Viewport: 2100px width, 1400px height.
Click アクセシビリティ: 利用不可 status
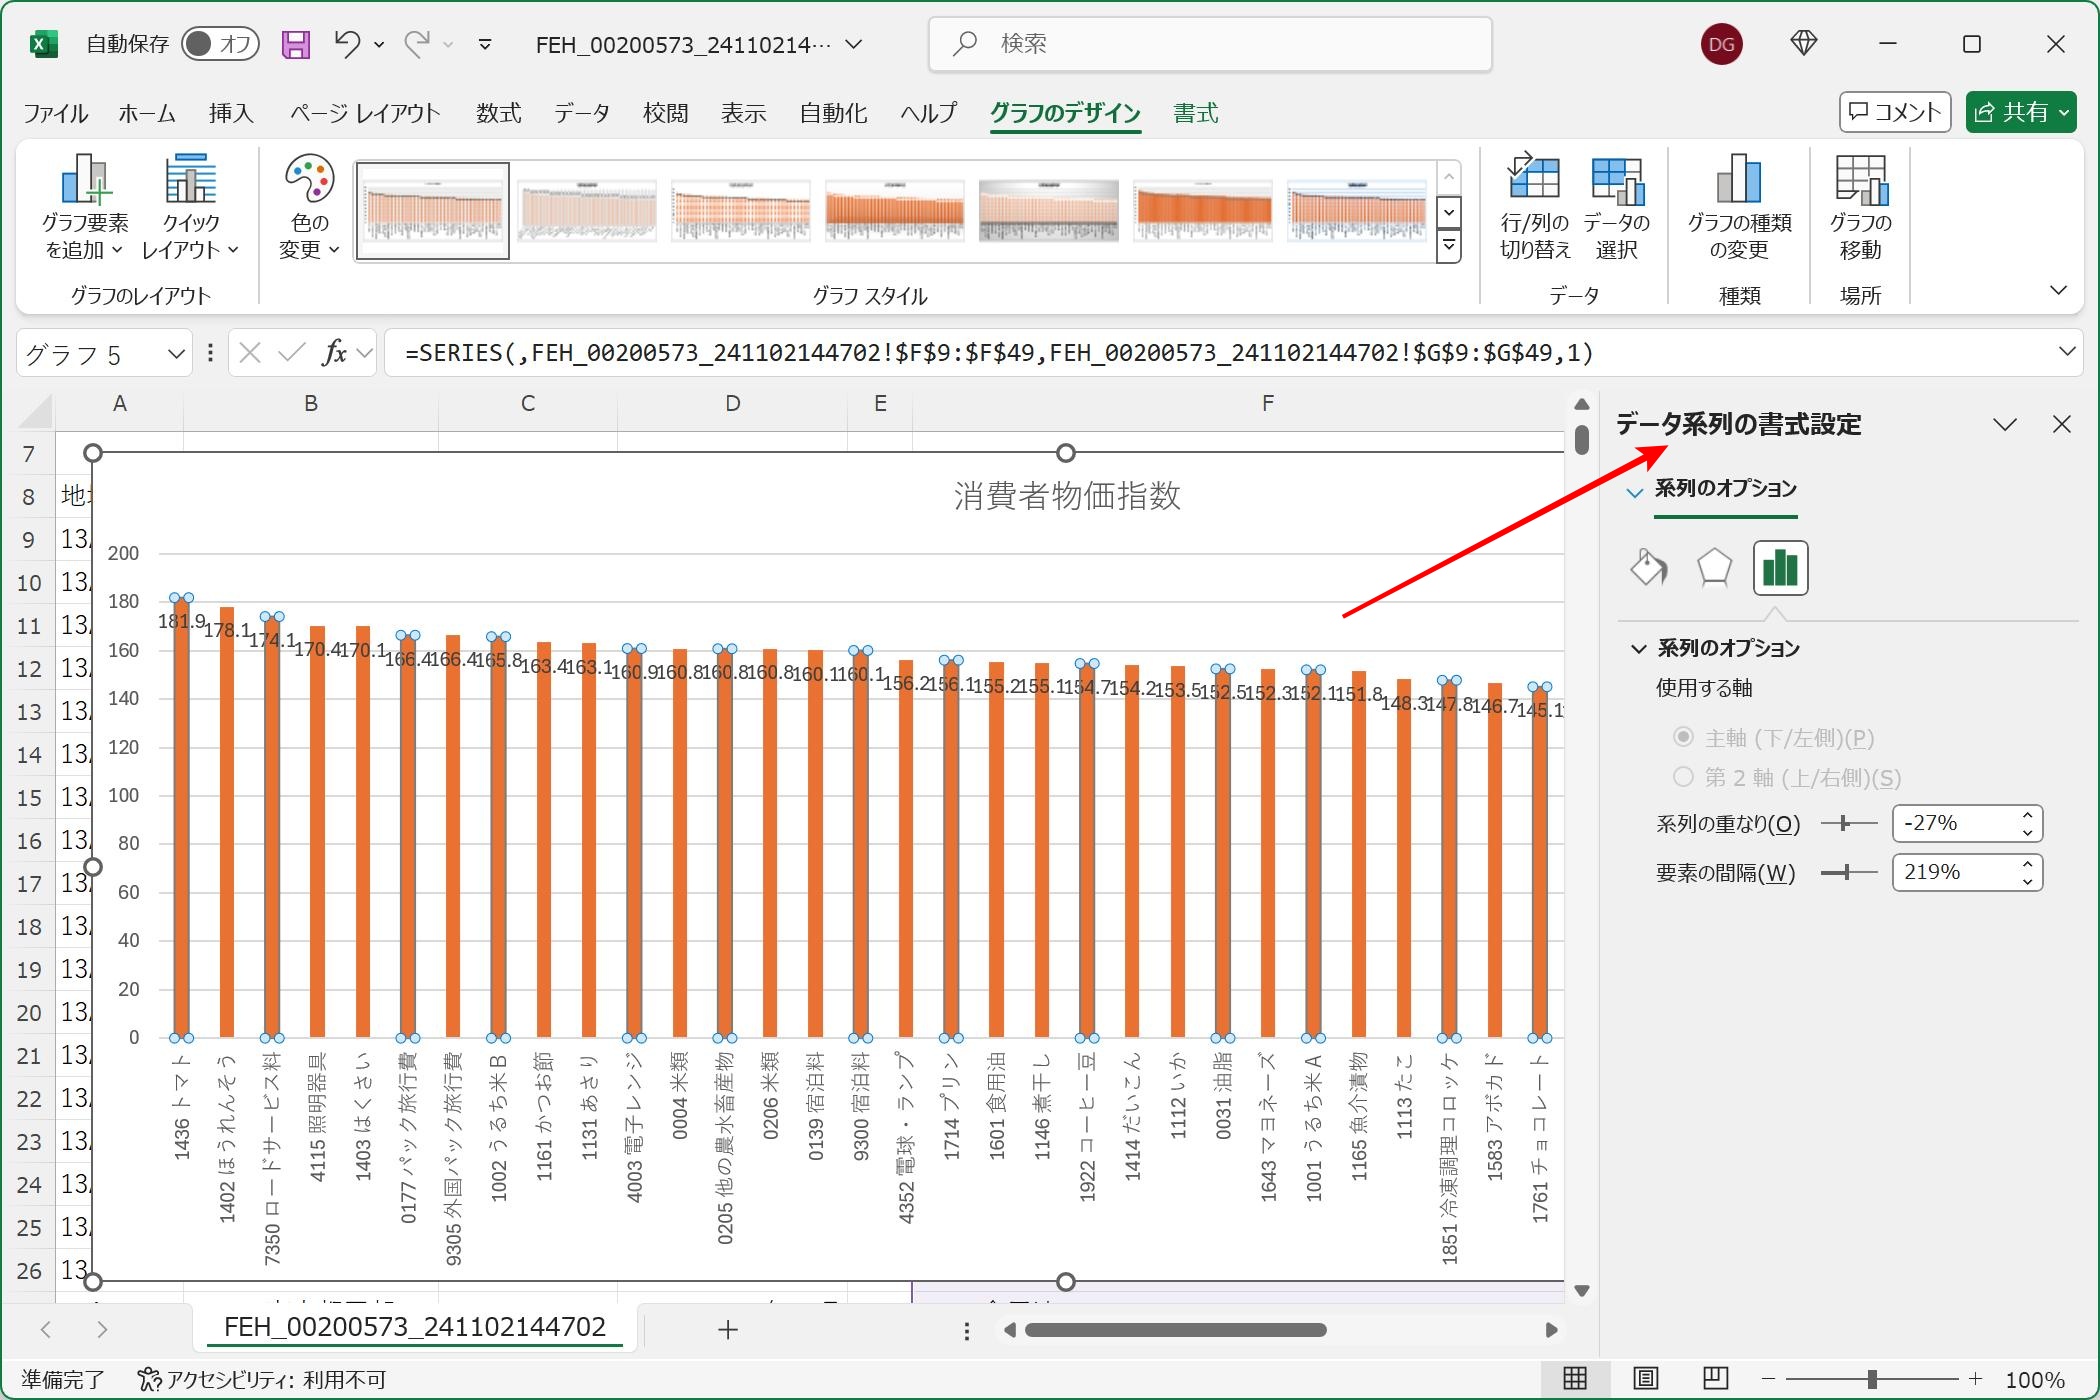point(262,1380)
